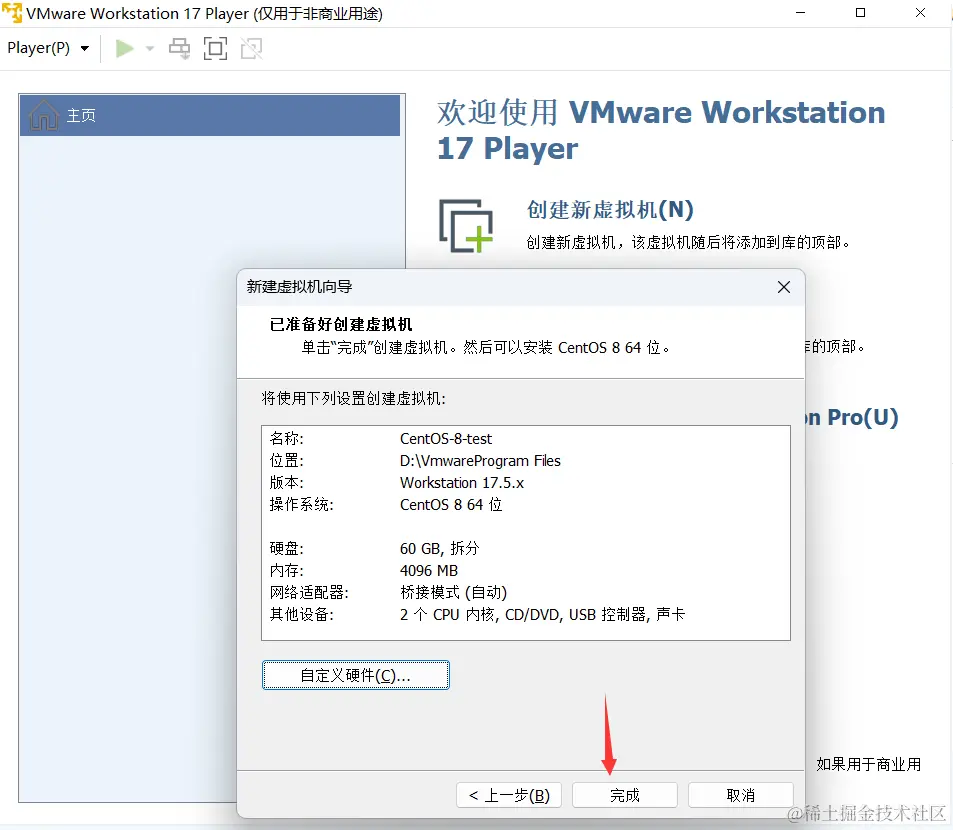
Task: Close the 新建虚拟机向导 dialog with the X
Action: (x=783, y=287)
